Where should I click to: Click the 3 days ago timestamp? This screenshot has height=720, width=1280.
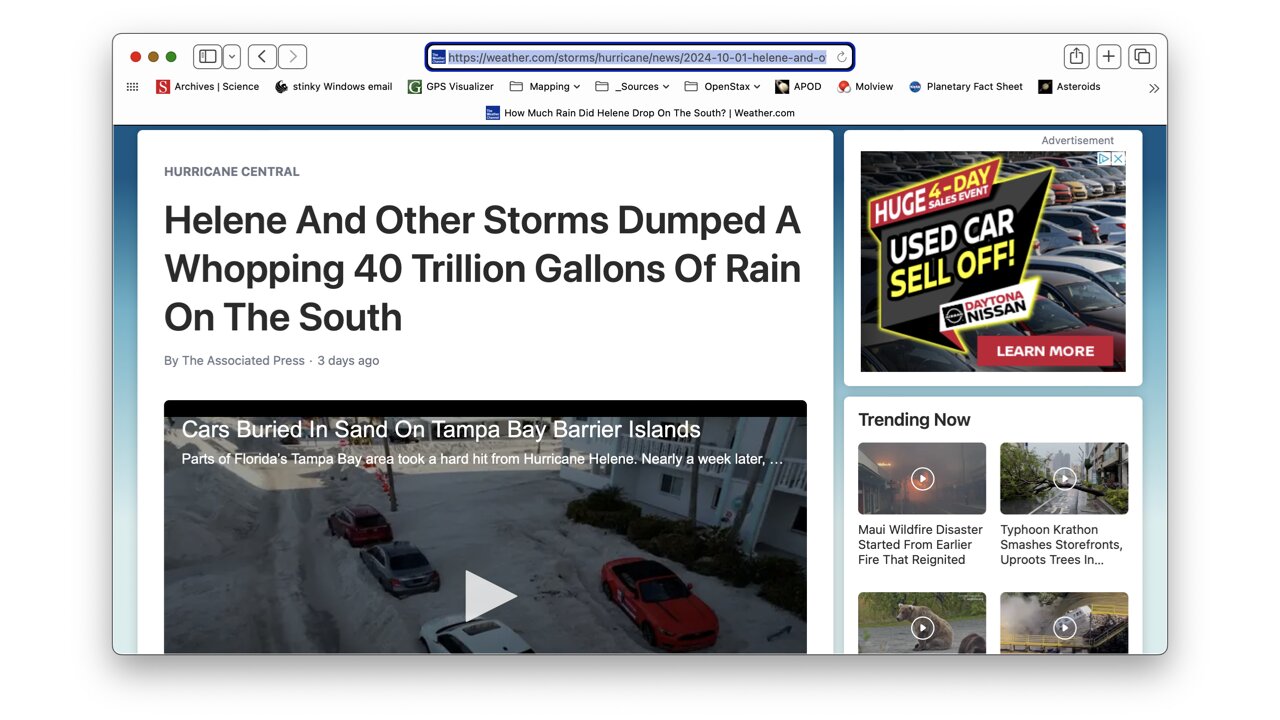tap(348, 361)
